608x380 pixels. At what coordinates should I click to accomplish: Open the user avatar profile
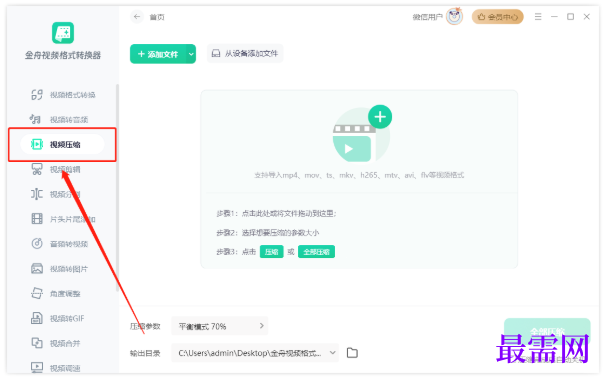point(454,17)
